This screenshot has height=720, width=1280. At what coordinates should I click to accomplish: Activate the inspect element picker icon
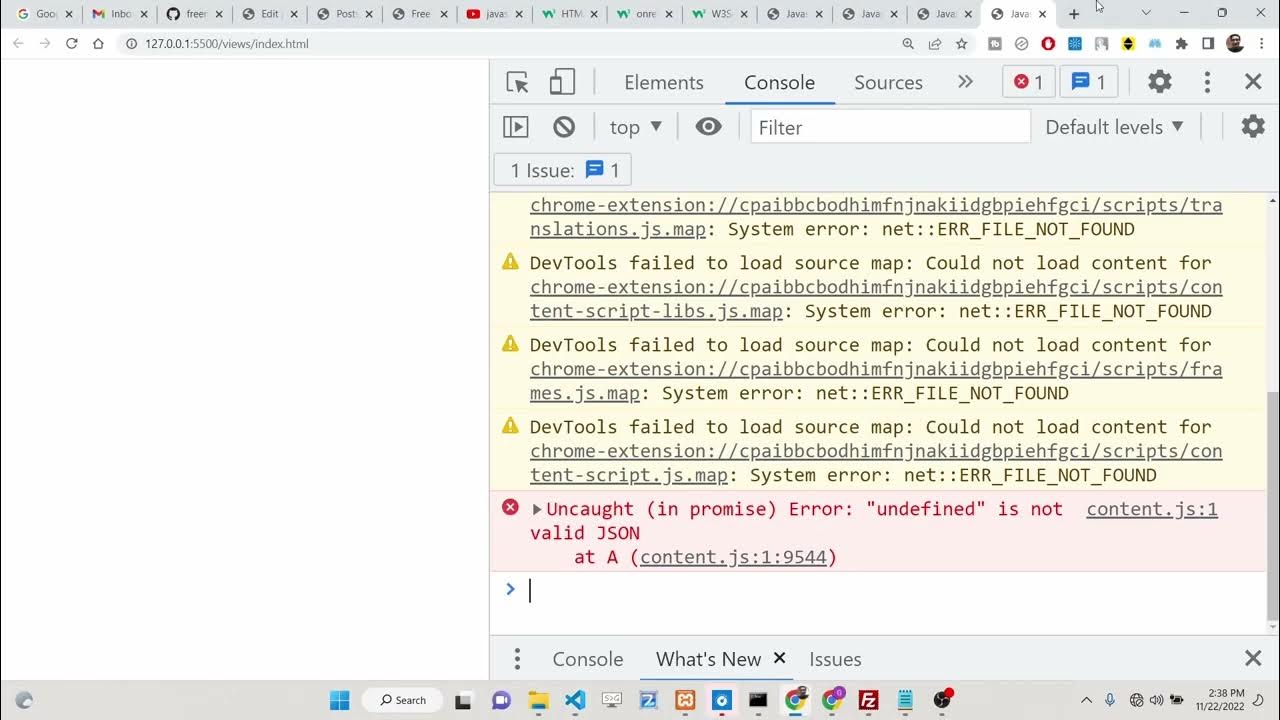click(x=517, y=83)
